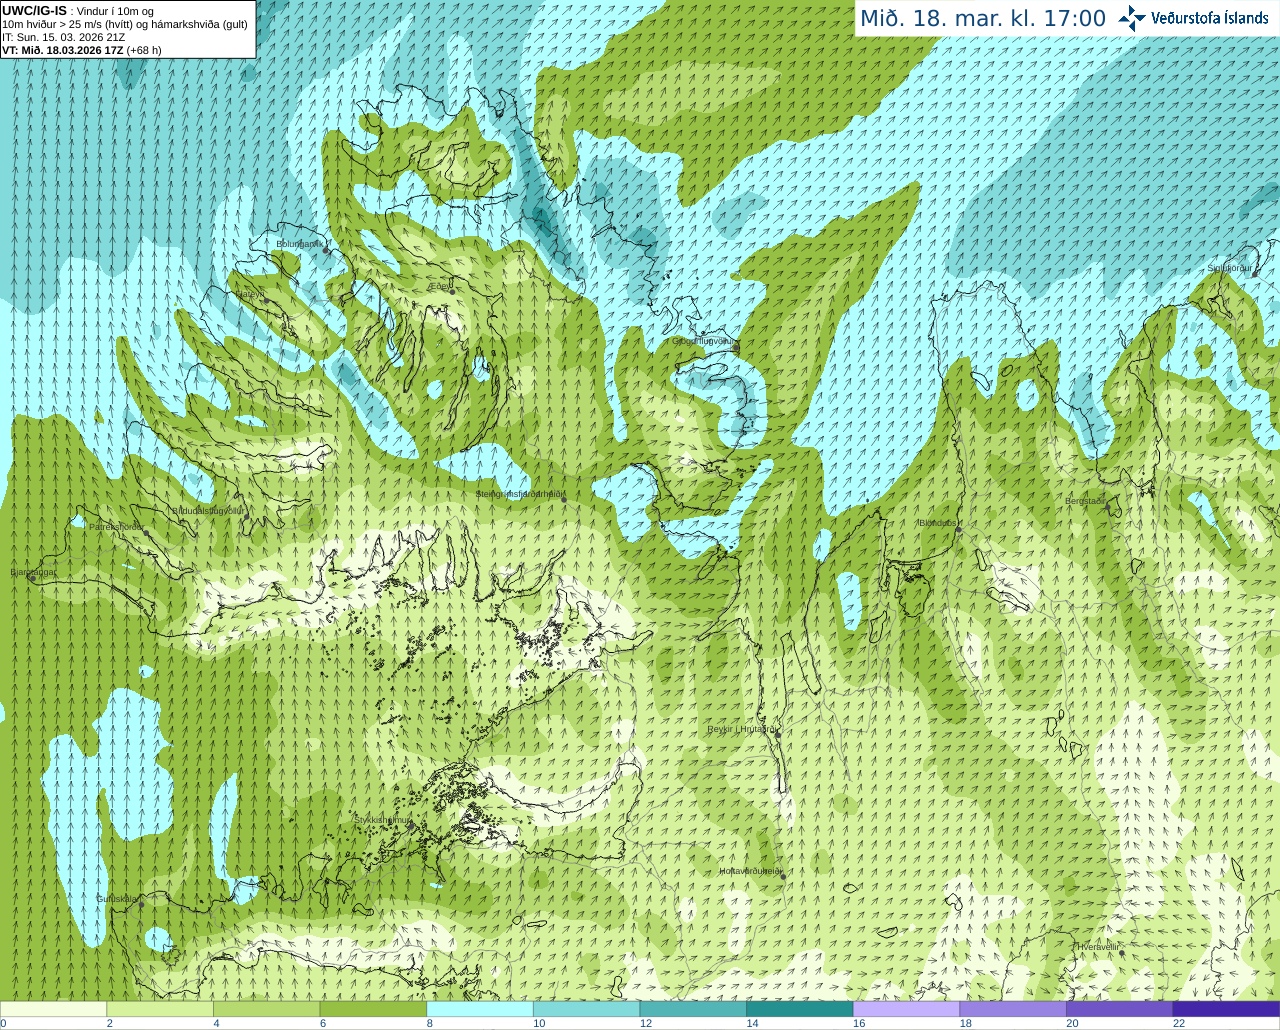The image size is (1280, 1030).
Task: Click the 10–12 m/s turquoise legend swatch
Action: [586, 1009]
